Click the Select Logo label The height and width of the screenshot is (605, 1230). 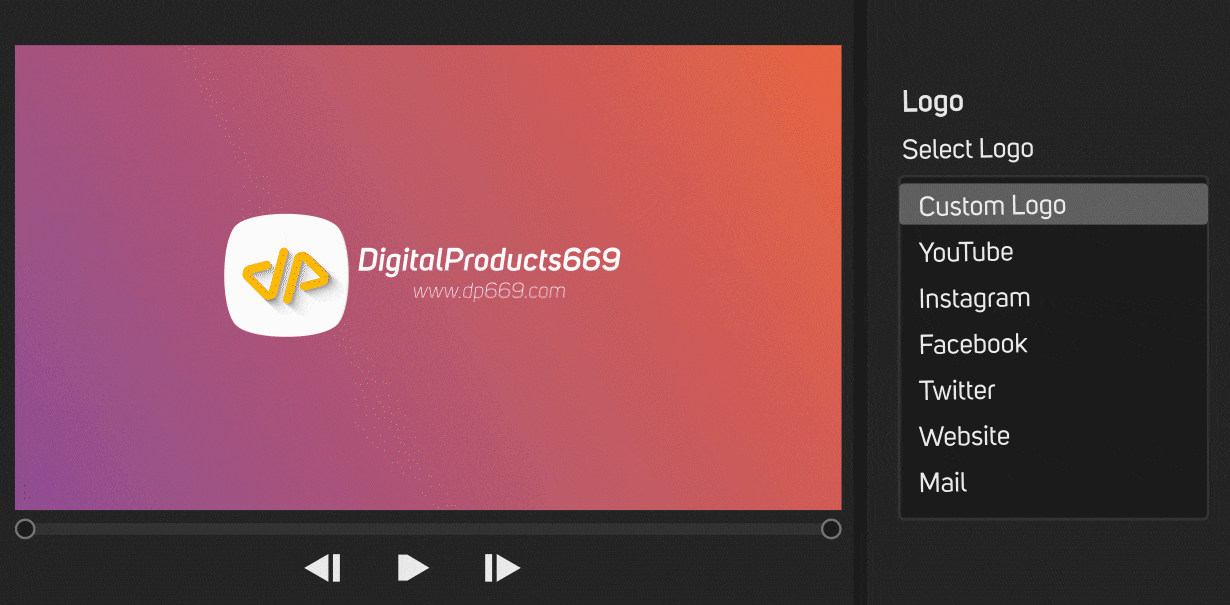click(x=967, y=149)
